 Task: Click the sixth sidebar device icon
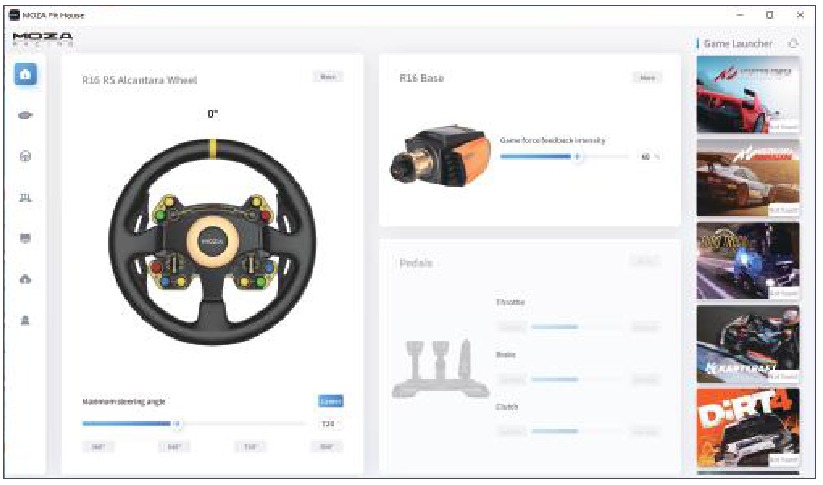[x=25, y=279]
